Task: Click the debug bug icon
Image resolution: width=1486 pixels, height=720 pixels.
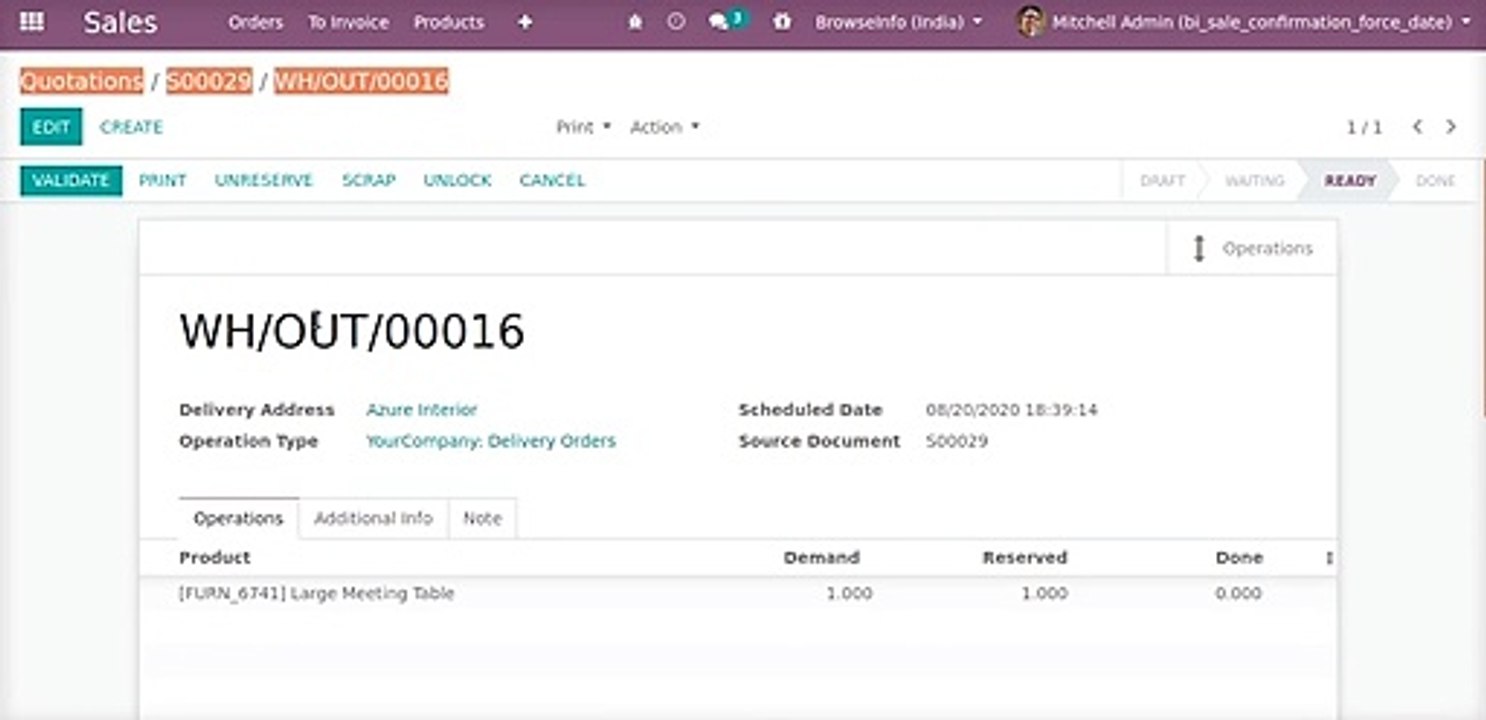Action: tap(782, 22)
